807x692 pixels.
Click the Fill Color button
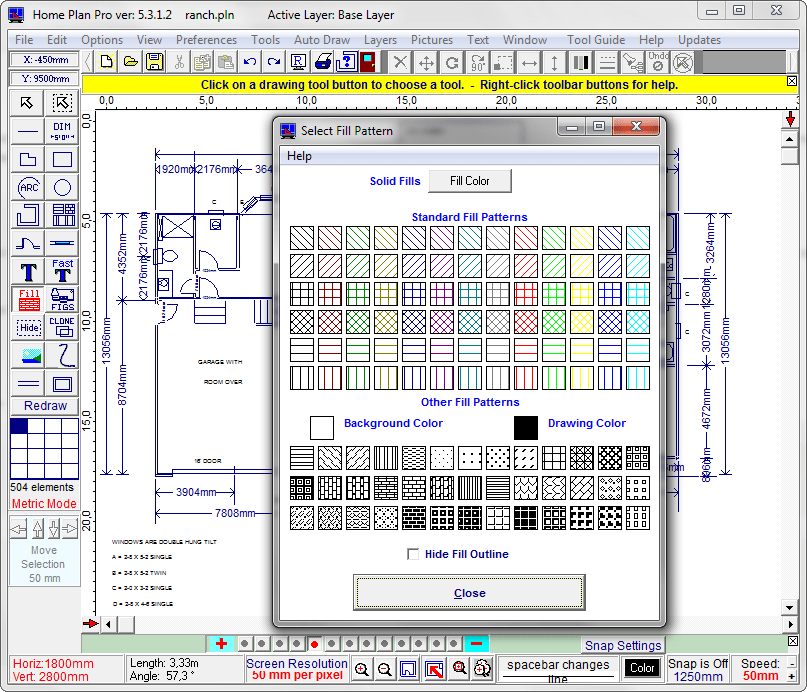tap(469, 181)
